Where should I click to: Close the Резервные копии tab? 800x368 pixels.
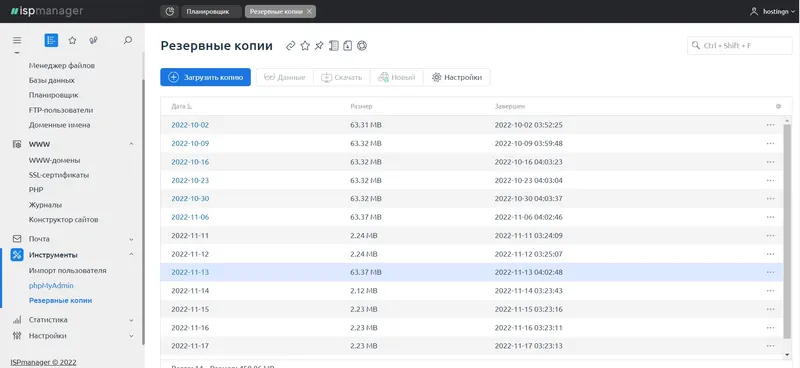pos(309,11)
